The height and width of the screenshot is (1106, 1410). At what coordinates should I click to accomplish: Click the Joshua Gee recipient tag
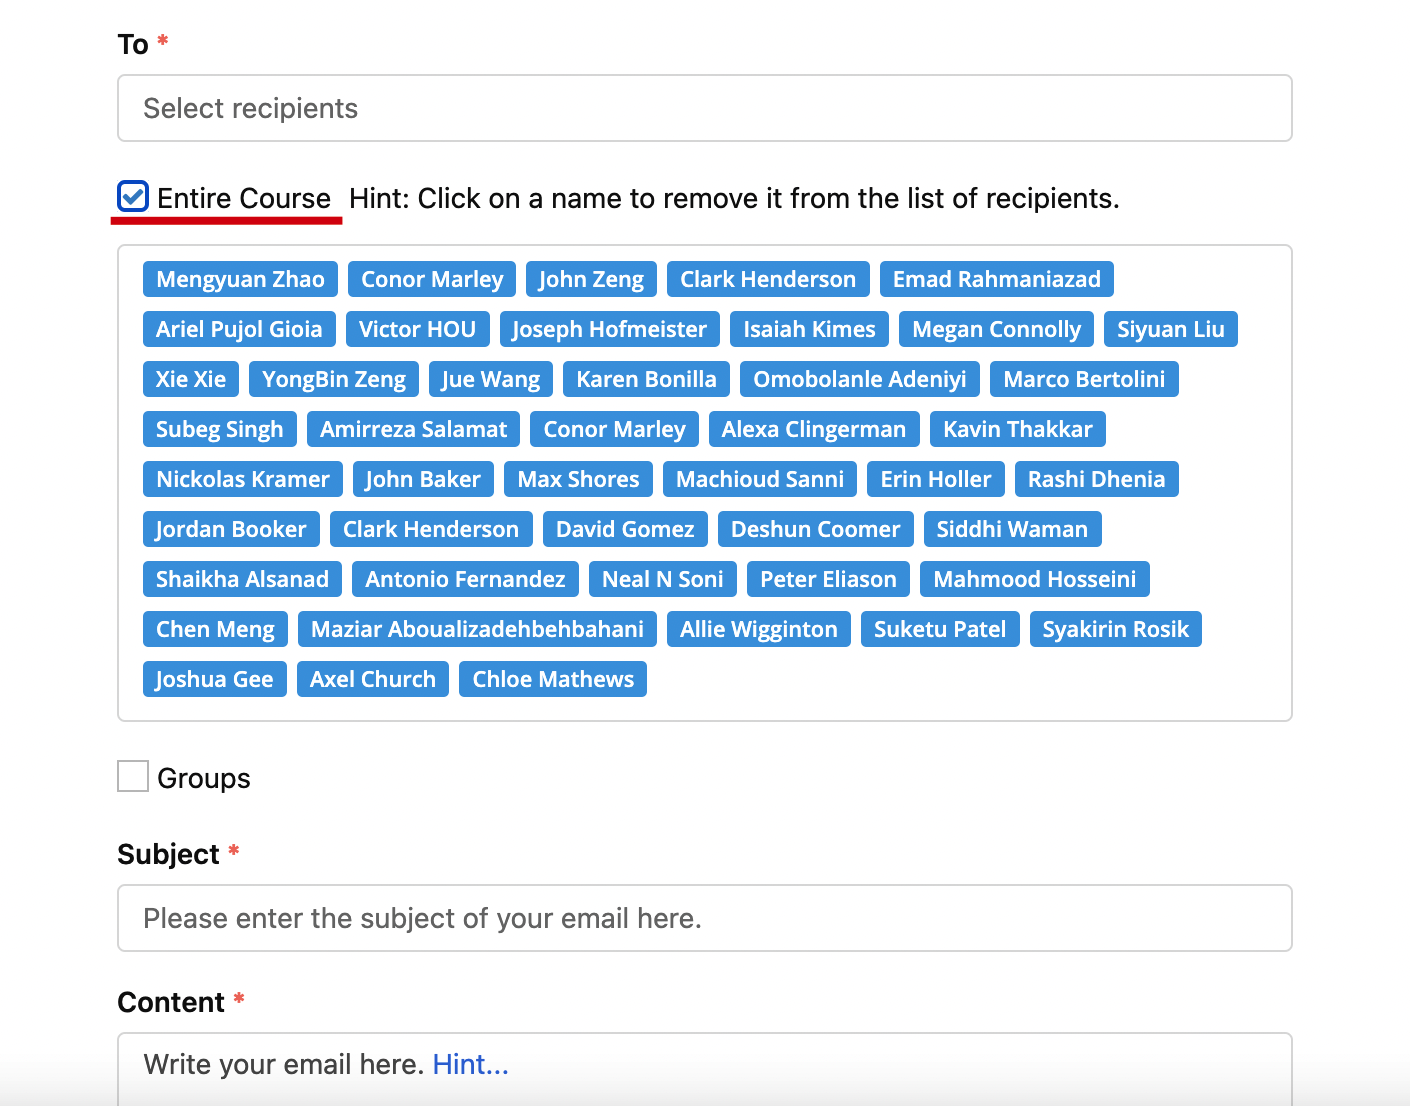click(215, 679)
